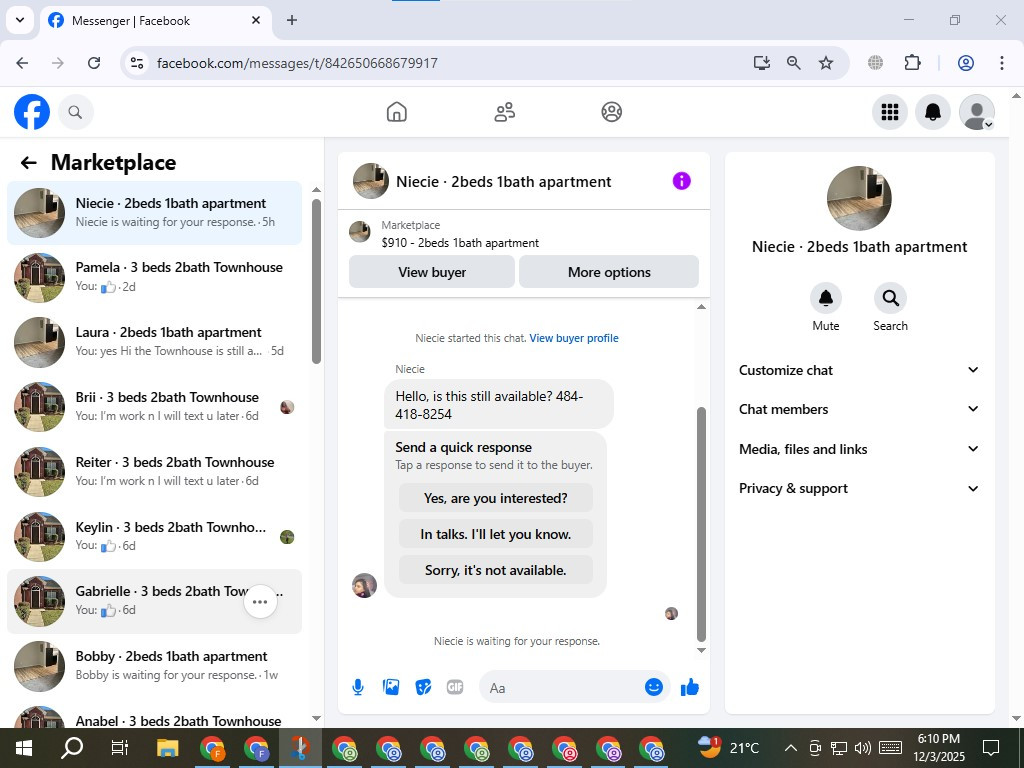Click the microphone voice clip icon

(358, 687)
